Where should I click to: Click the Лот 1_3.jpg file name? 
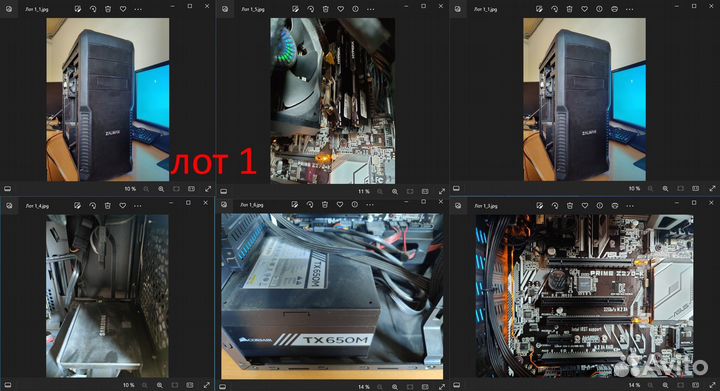click(486, 206)
